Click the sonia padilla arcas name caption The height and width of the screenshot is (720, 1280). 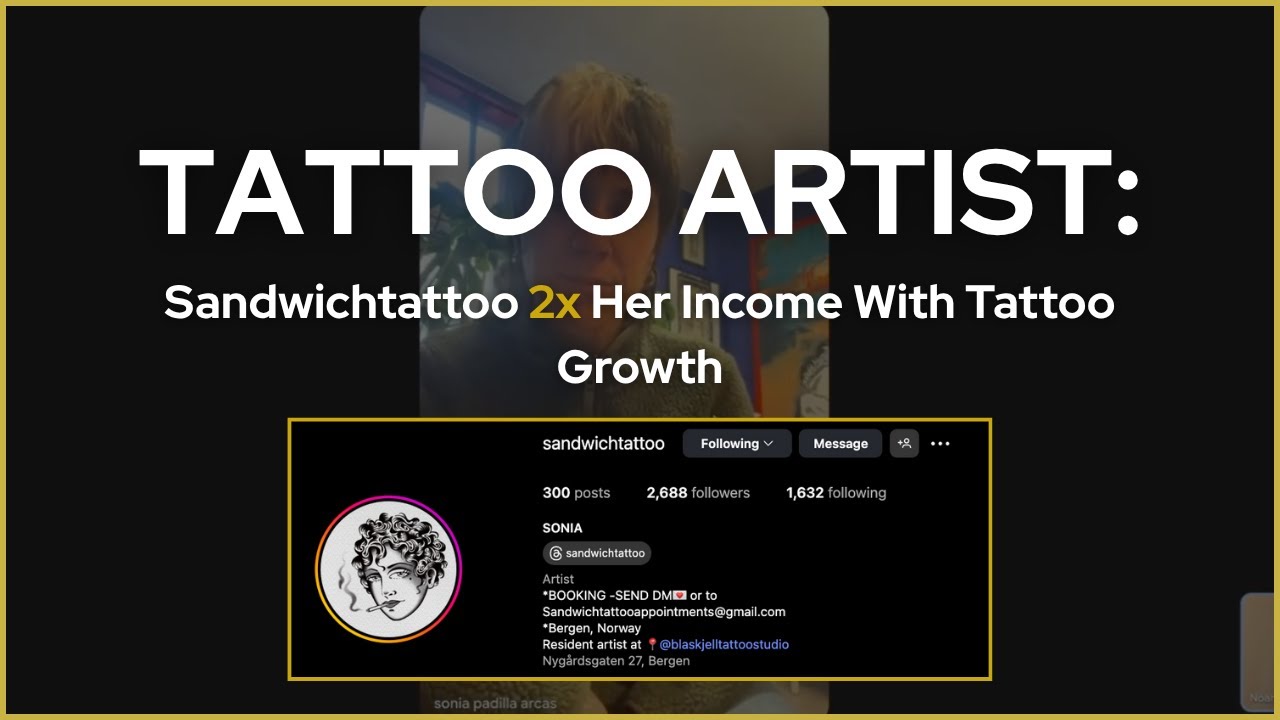495,703
